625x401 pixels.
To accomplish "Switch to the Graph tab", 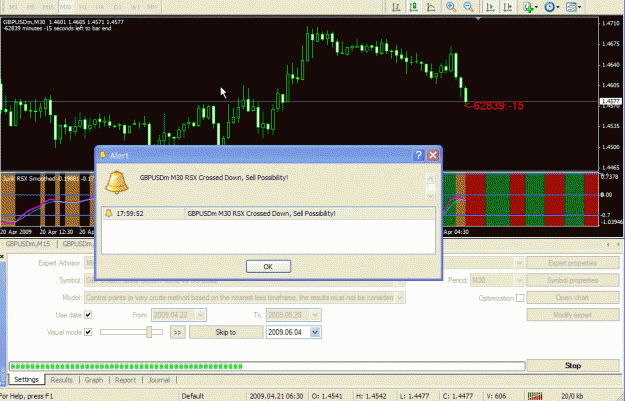I will pyautogui.click(x=94, y=380).
